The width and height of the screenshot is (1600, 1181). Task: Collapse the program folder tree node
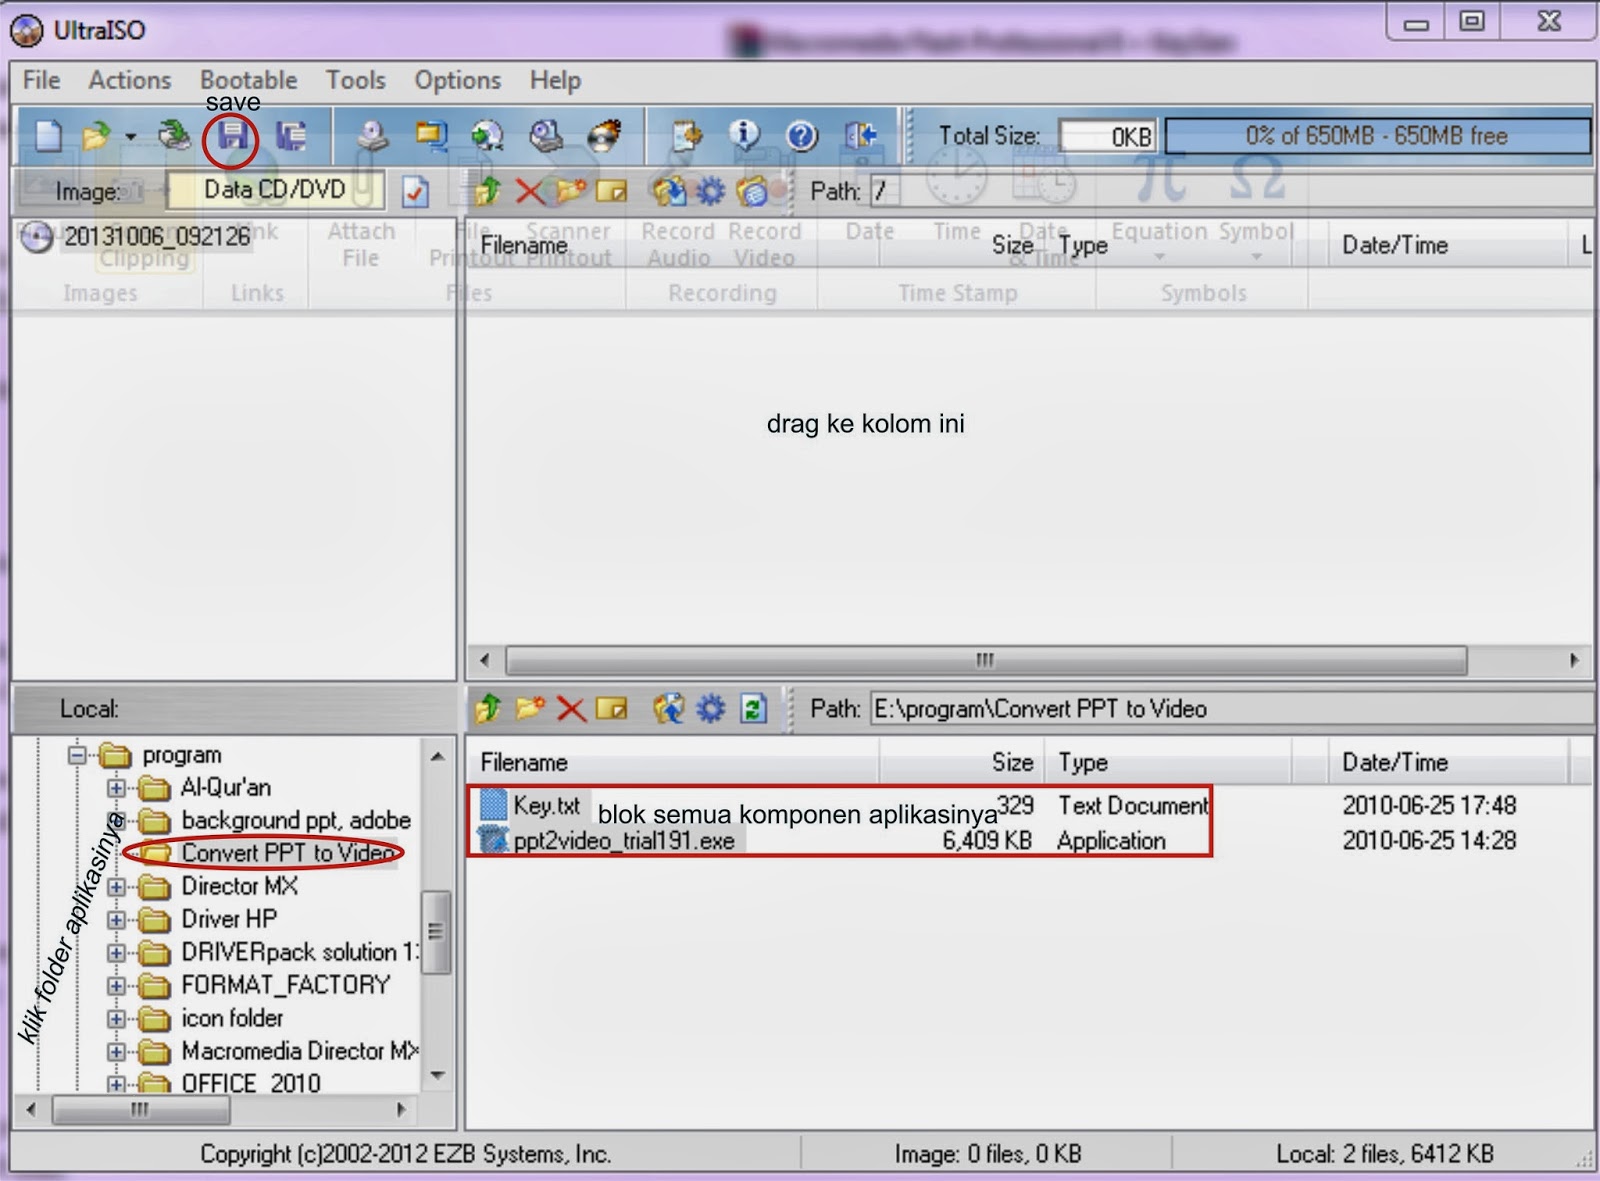click(x=77, y=755)
